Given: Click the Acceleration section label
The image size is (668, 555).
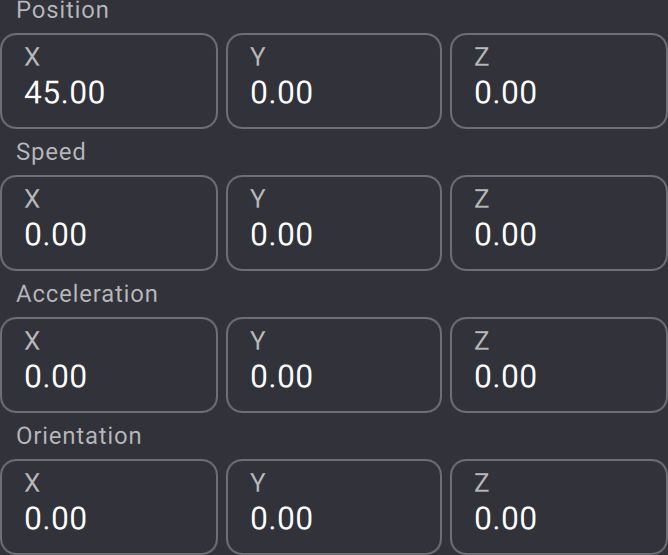Looking at the screenshot, I should coord(87,294).
